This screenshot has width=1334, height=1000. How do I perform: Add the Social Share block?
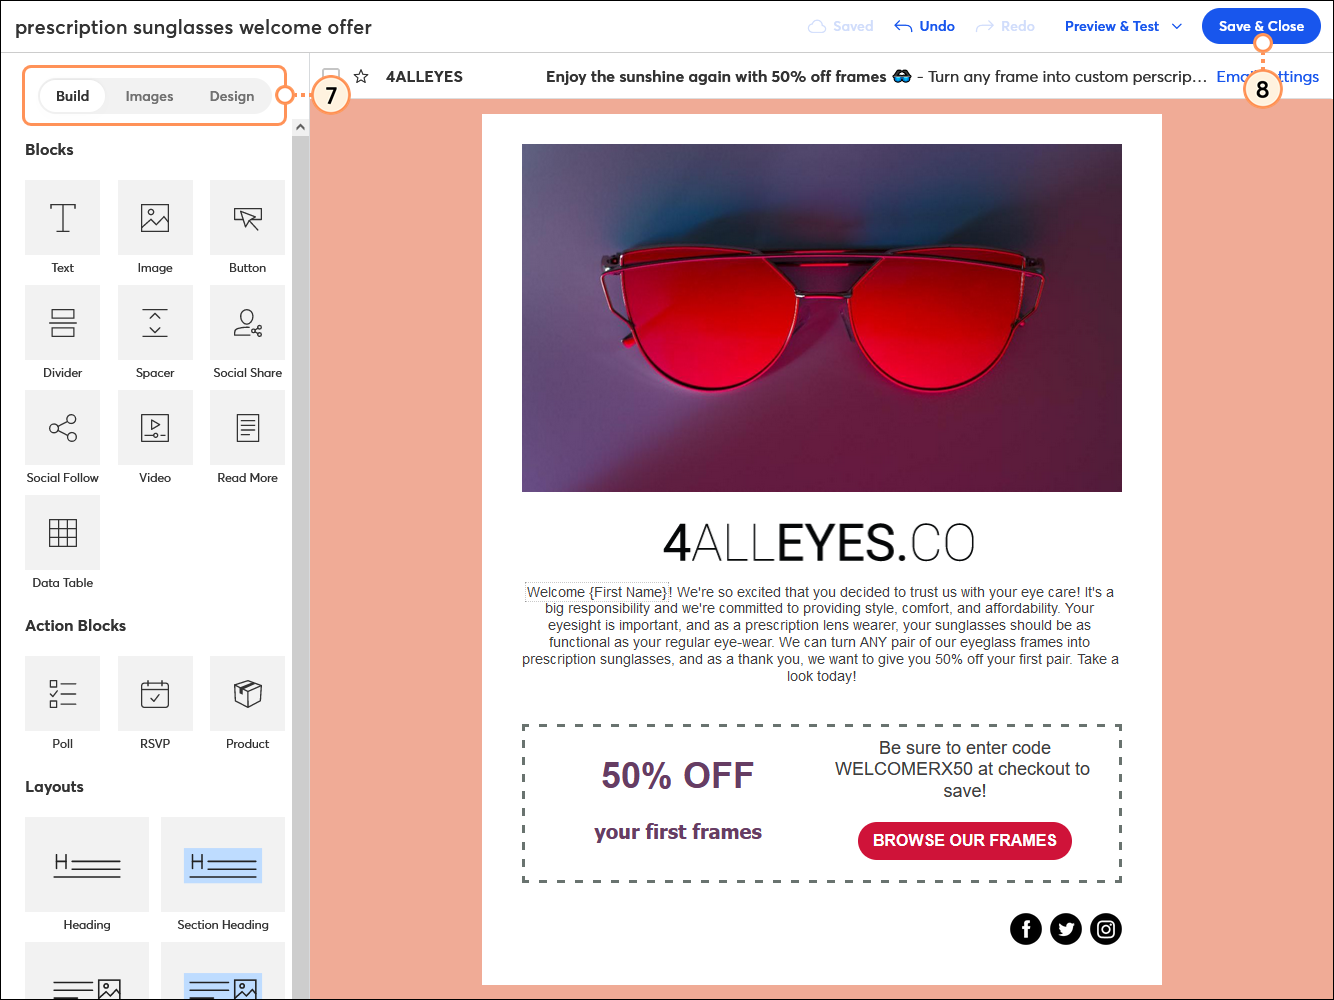247,323
